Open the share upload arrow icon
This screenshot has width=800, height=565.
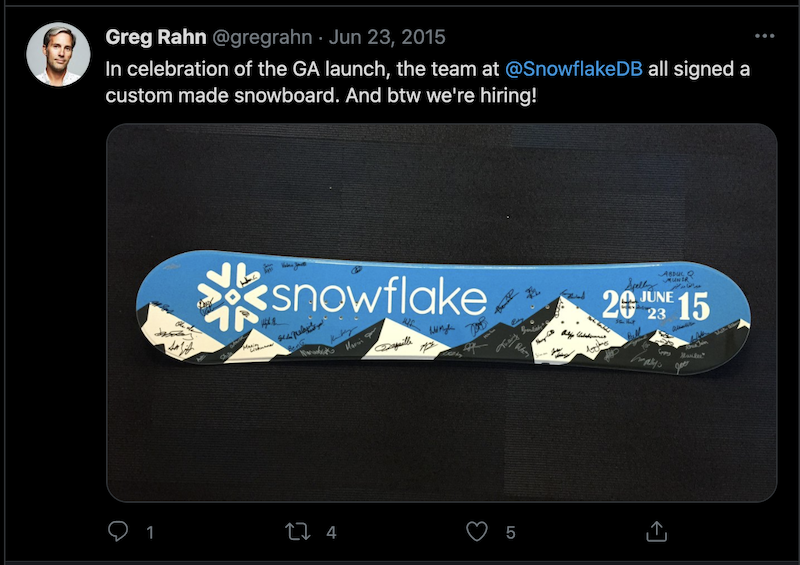coord(657,531)
